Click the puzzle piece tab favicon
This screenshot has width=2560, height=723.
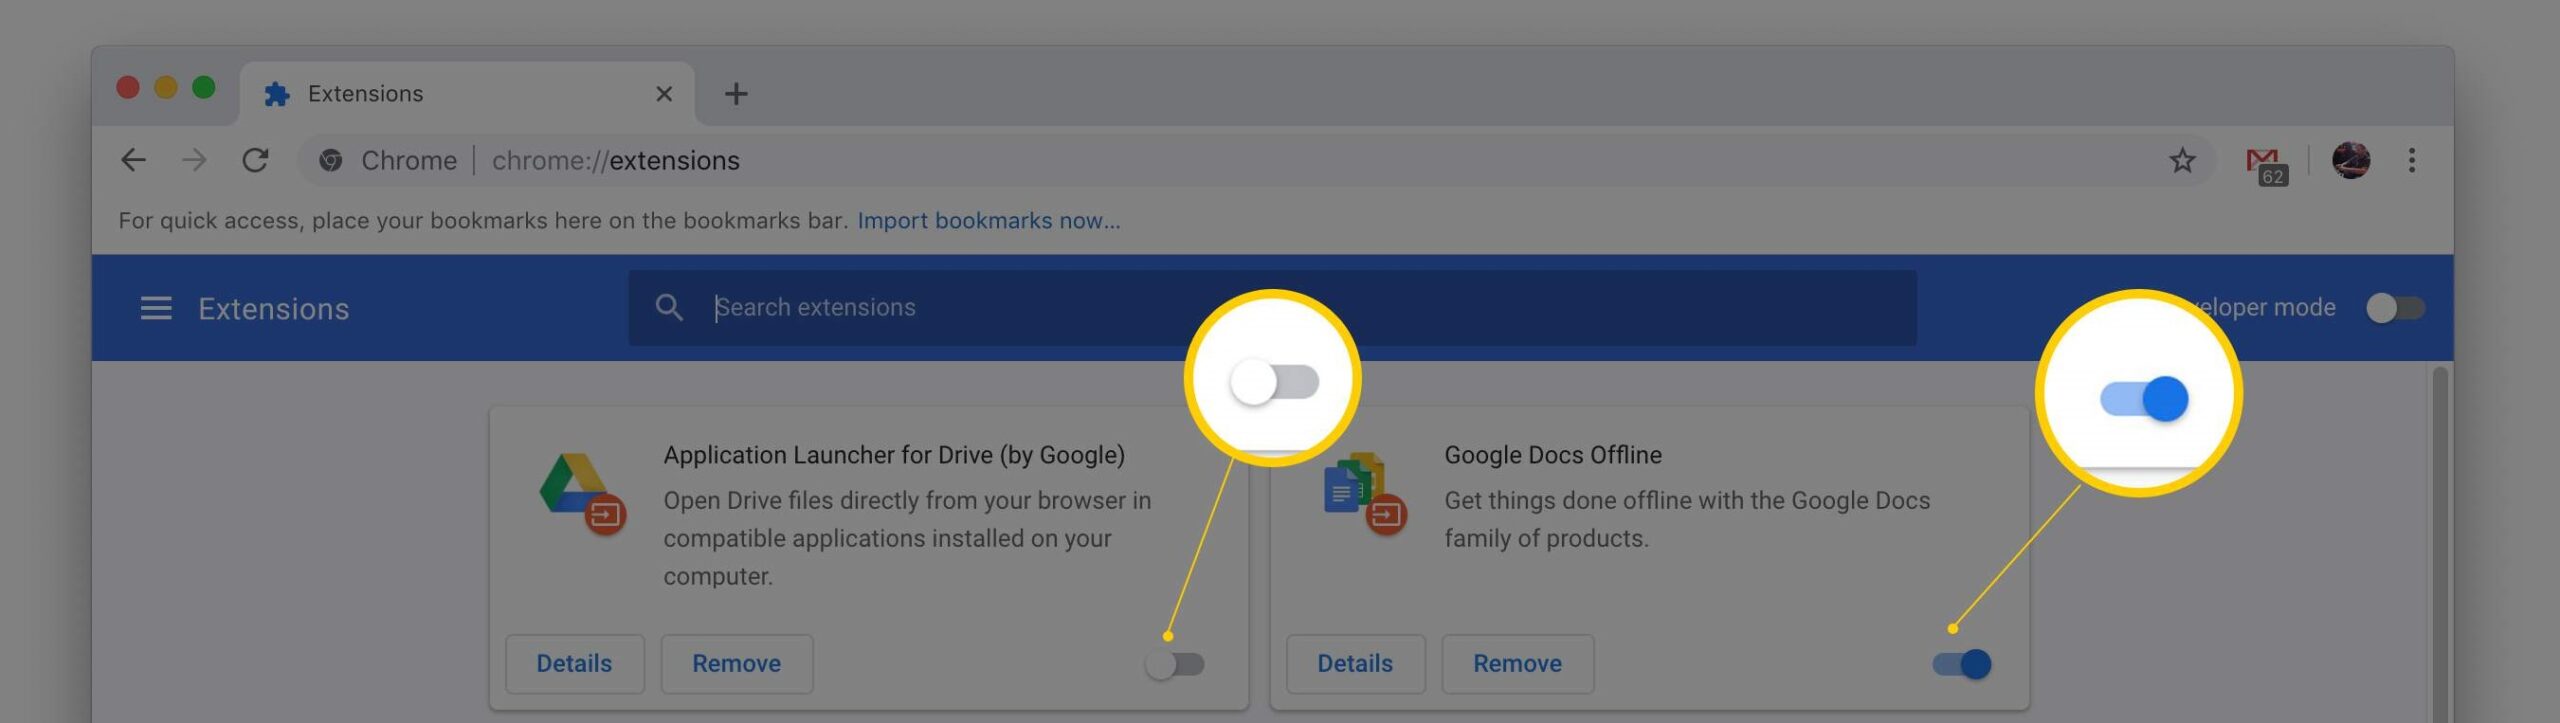pos(276,94)
